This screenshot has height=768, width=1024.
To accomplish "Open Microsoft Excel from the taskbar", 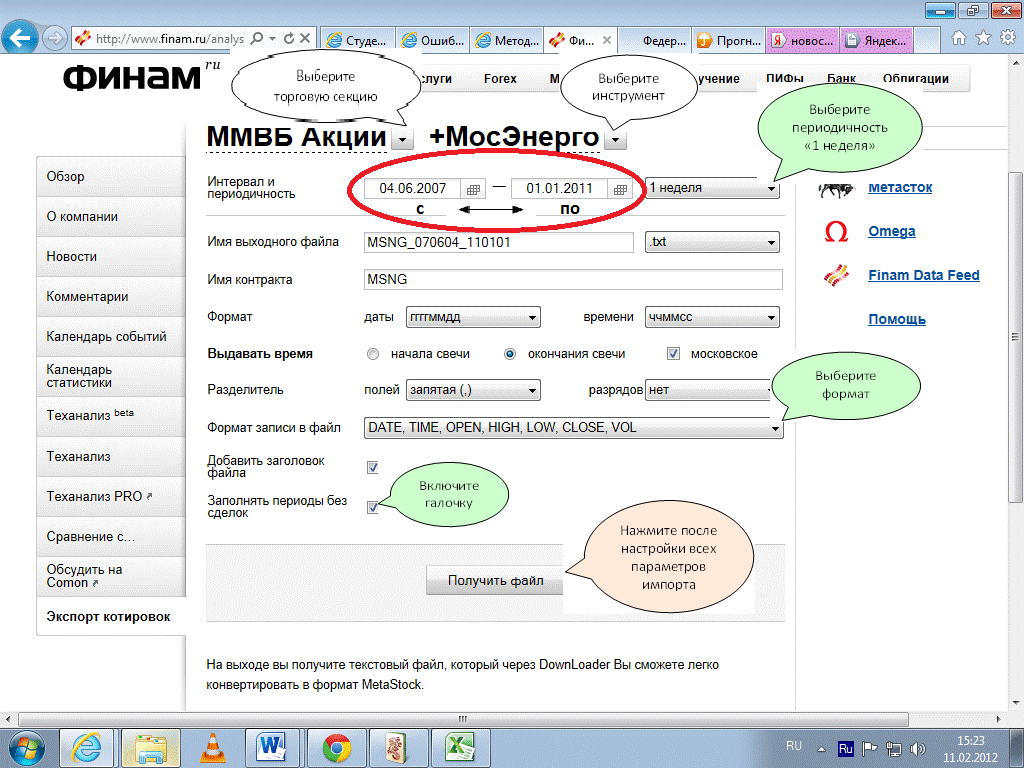I will click(x=460, y=747).
